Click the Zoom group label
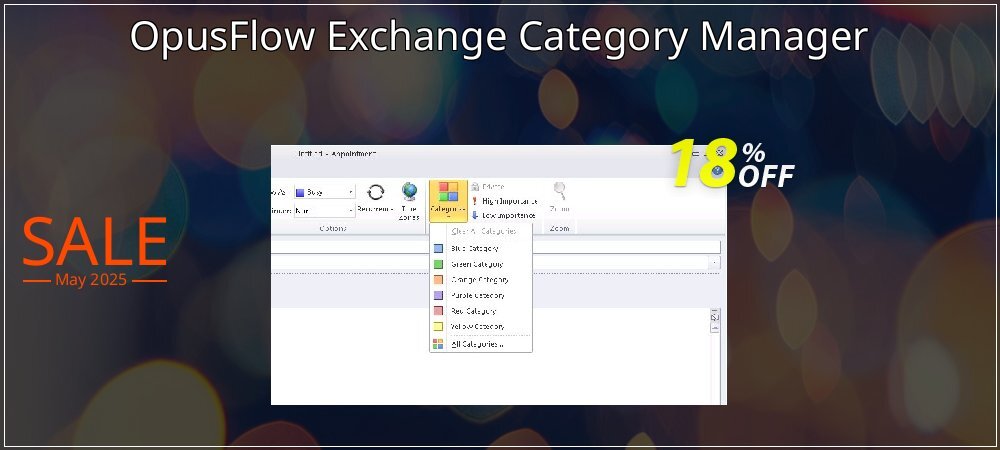This screenshot has width=1000, height=450. pos(559,228)
